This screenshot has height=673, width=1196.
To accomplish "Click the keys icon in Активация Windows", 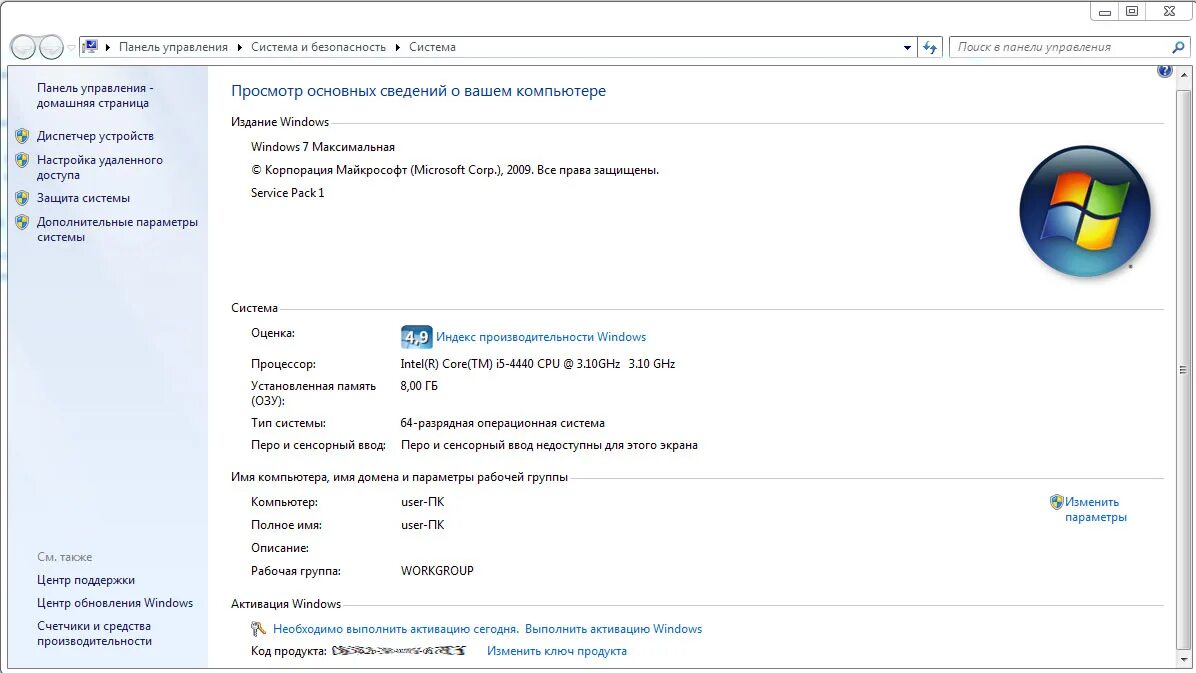I will 259,629.
